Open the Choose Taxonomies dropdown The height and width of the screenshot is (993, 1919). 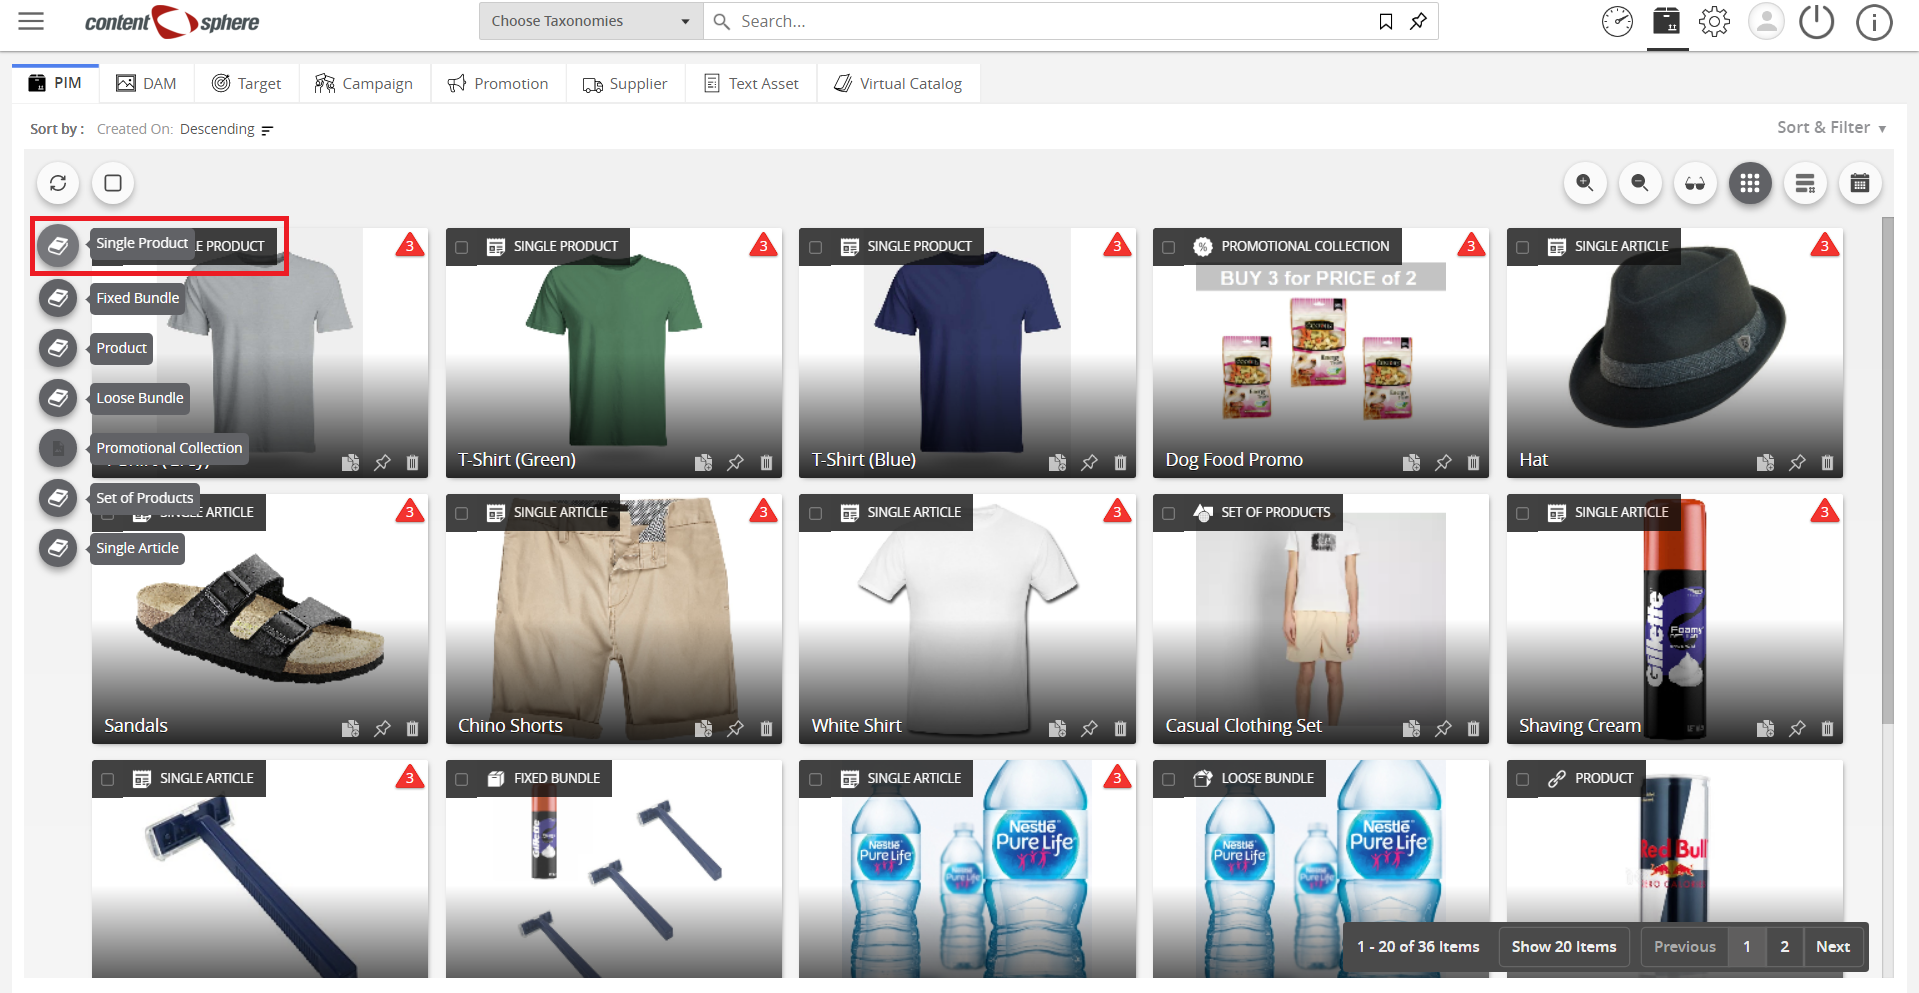click(591, 21)
